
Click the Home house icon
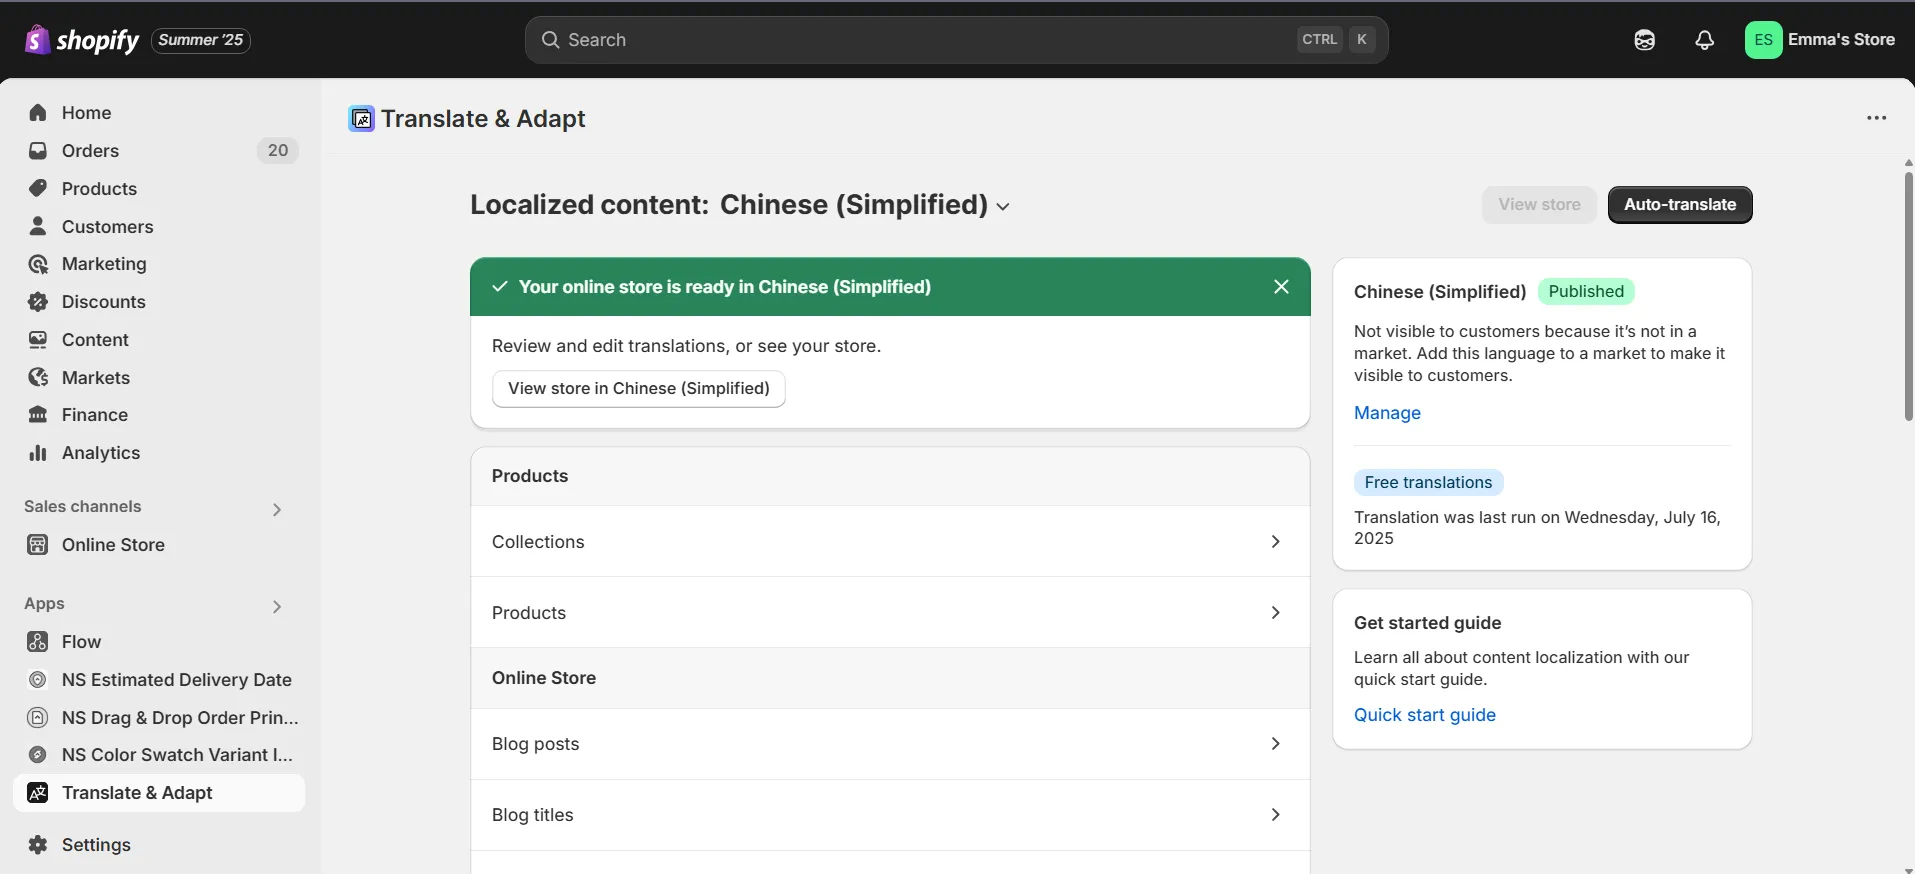point(38,113)
